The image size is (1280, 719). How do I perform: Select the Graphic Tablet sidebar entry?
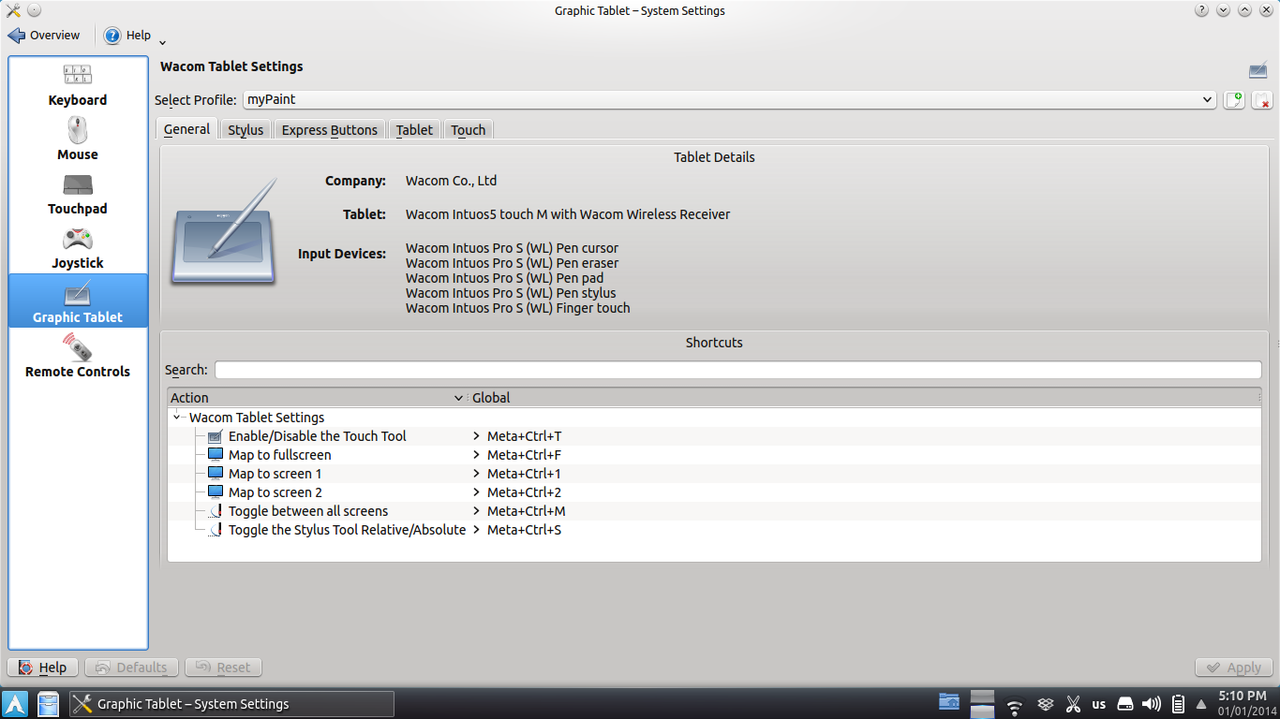point(77,301)
